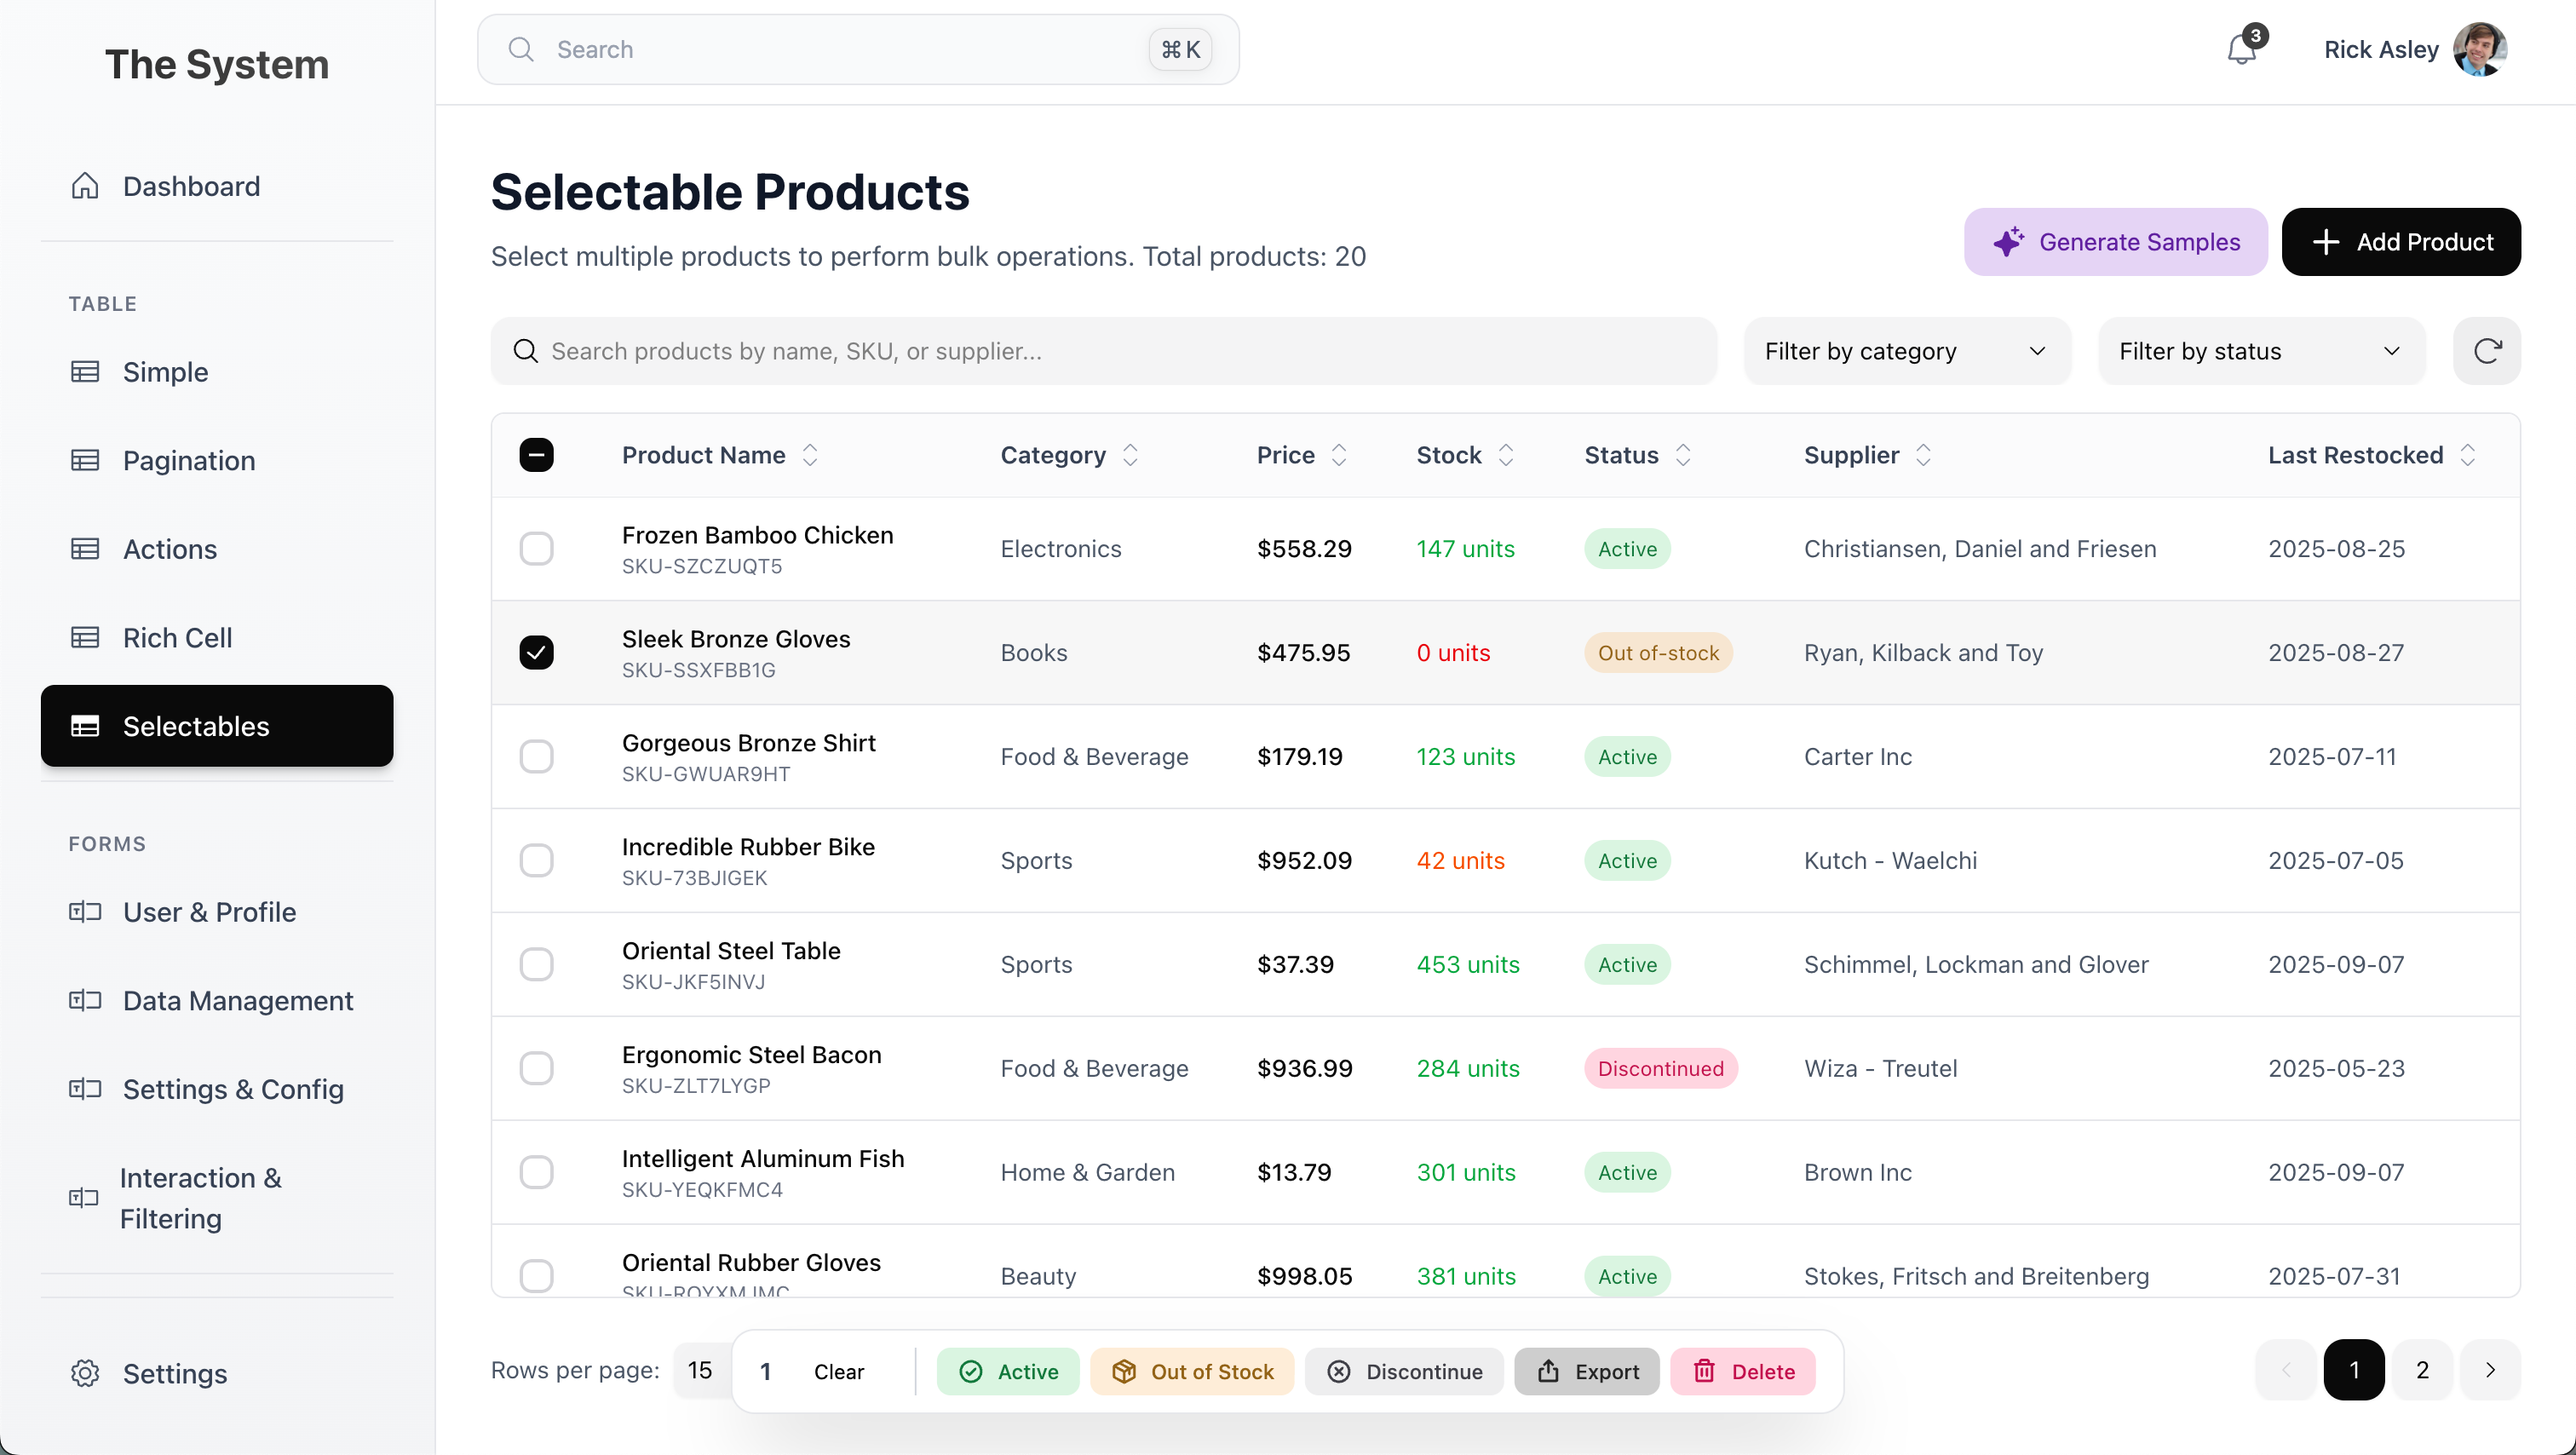Open the Filter by category dropdown
The height and width of the screenshot is (1455, 2576).
click(x=1906, y=351)
